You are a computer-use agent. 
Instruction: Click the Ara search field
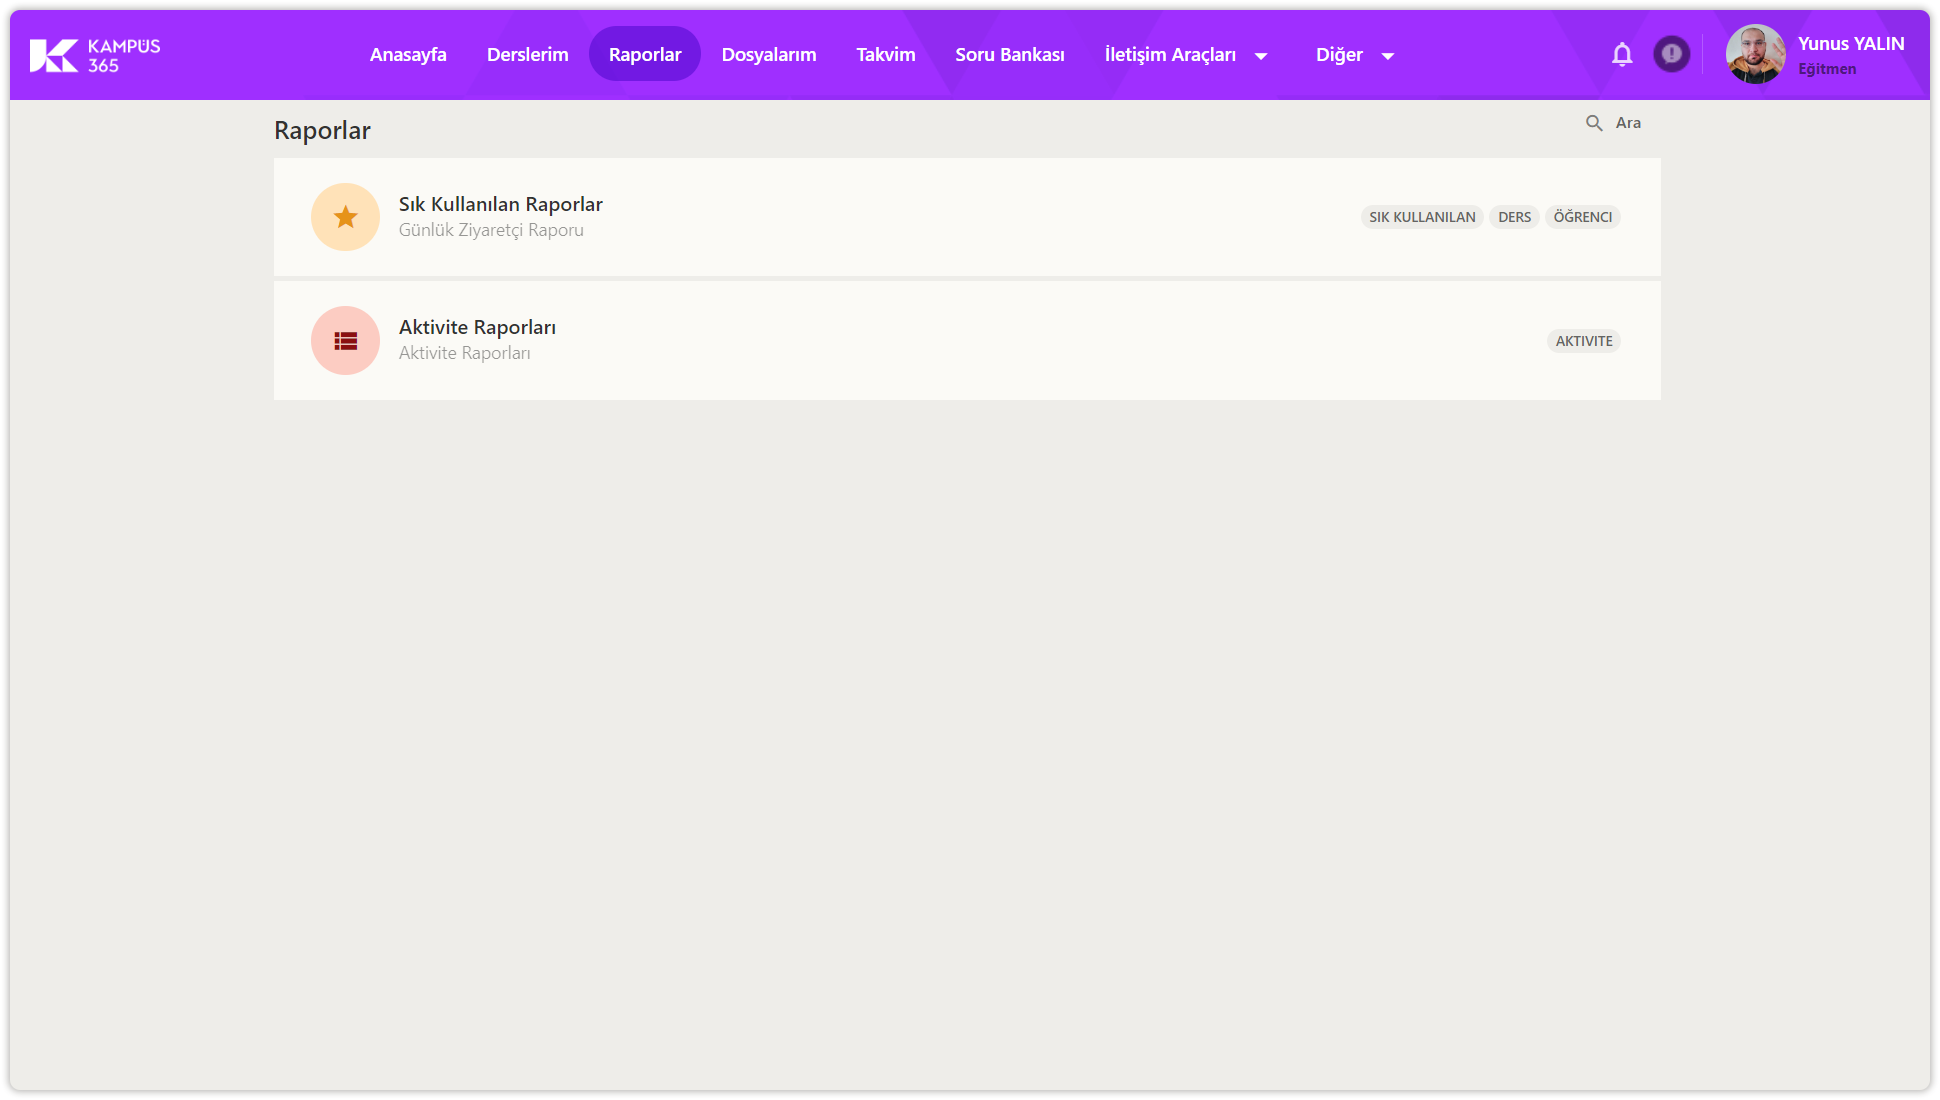click(x=1628, y=123)
